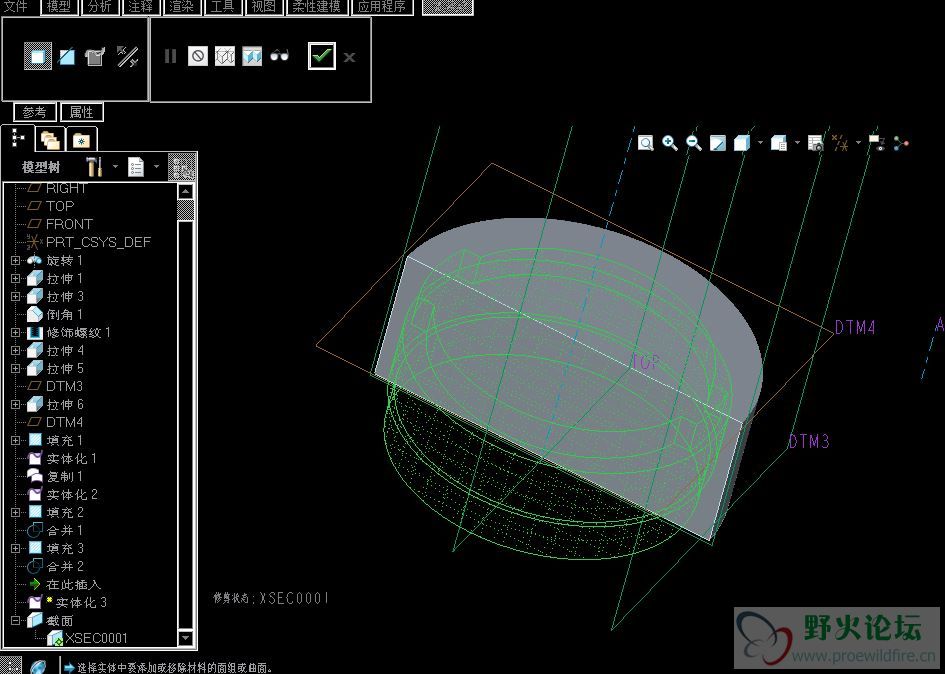
Task: Click the model tree scroll down arrow
Action: point(186,637)
